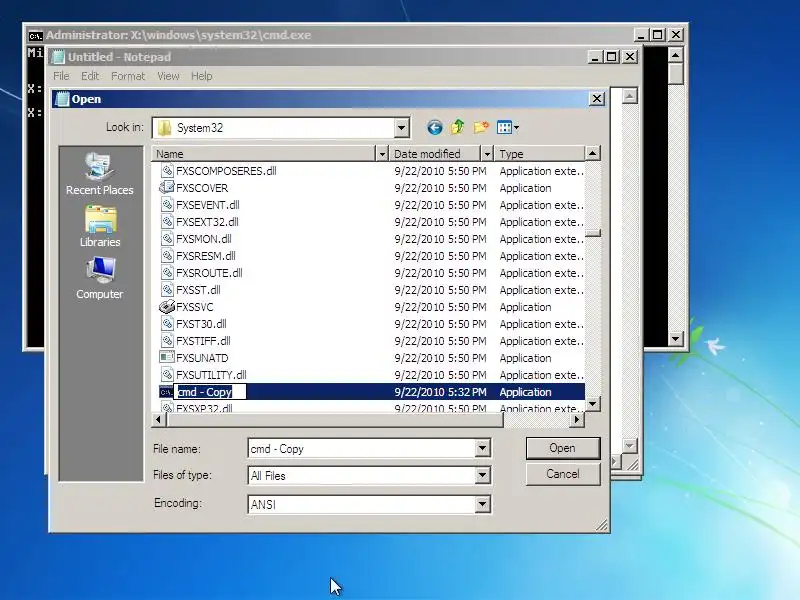Go back using the blue back arrow icon
800x600 pixels.
[435, 128]
